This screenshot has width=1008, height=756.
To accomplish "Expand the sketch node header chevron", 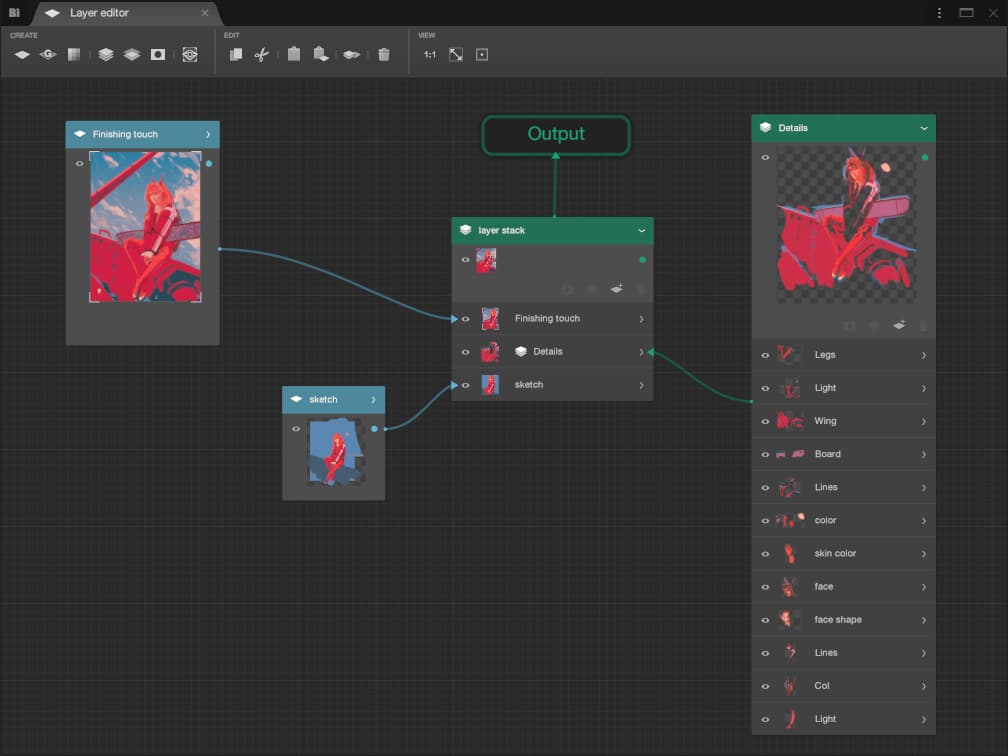I will (374, 400).
